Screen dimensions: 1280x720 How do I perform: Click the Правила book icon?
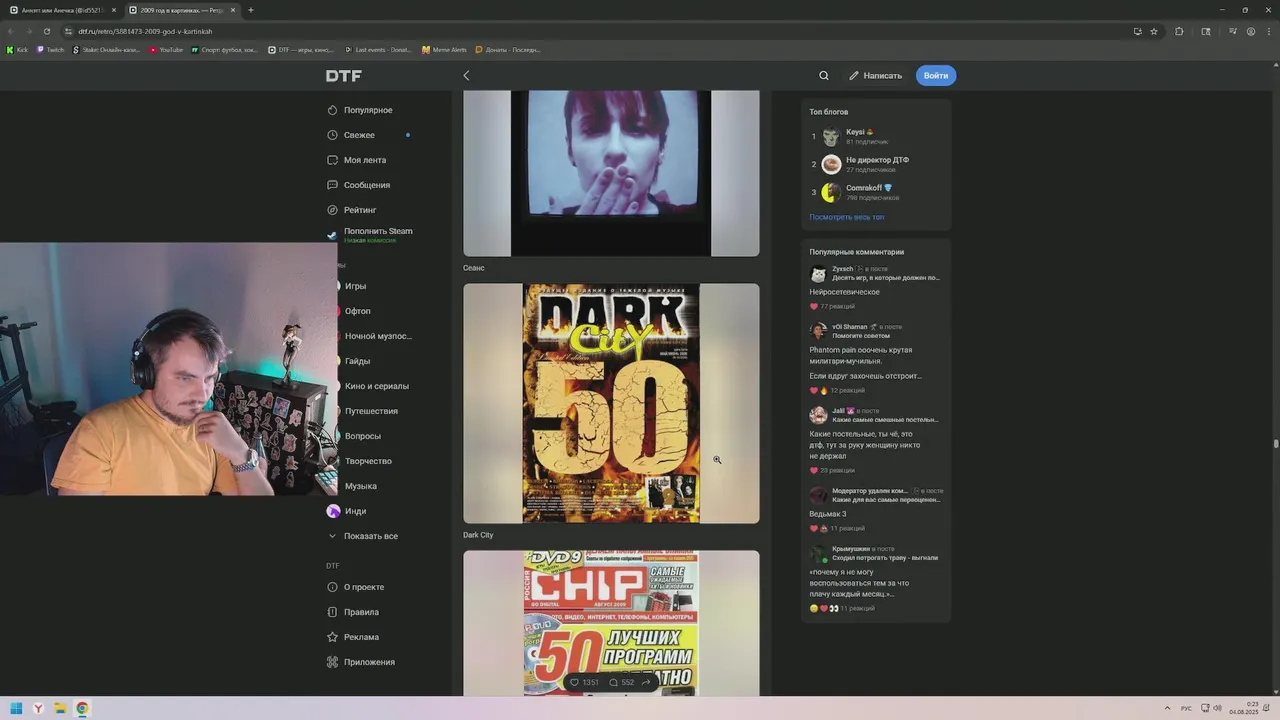[333, 612]
